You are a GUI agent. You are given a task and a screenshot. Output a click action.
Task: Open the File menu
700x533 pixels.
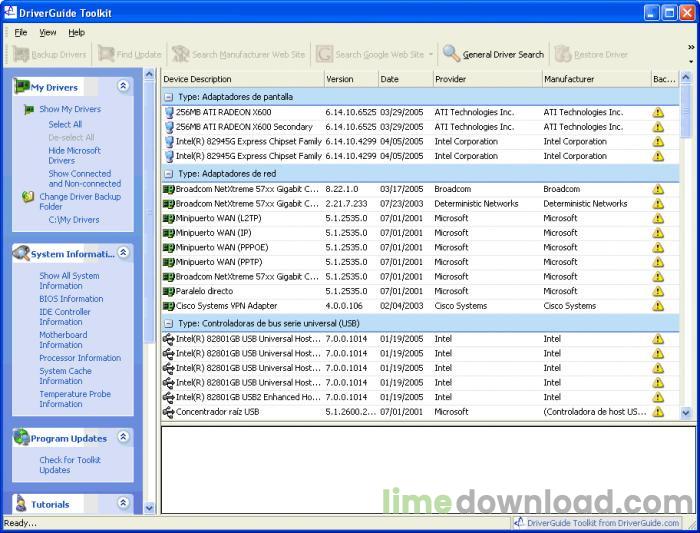point(21,32)
